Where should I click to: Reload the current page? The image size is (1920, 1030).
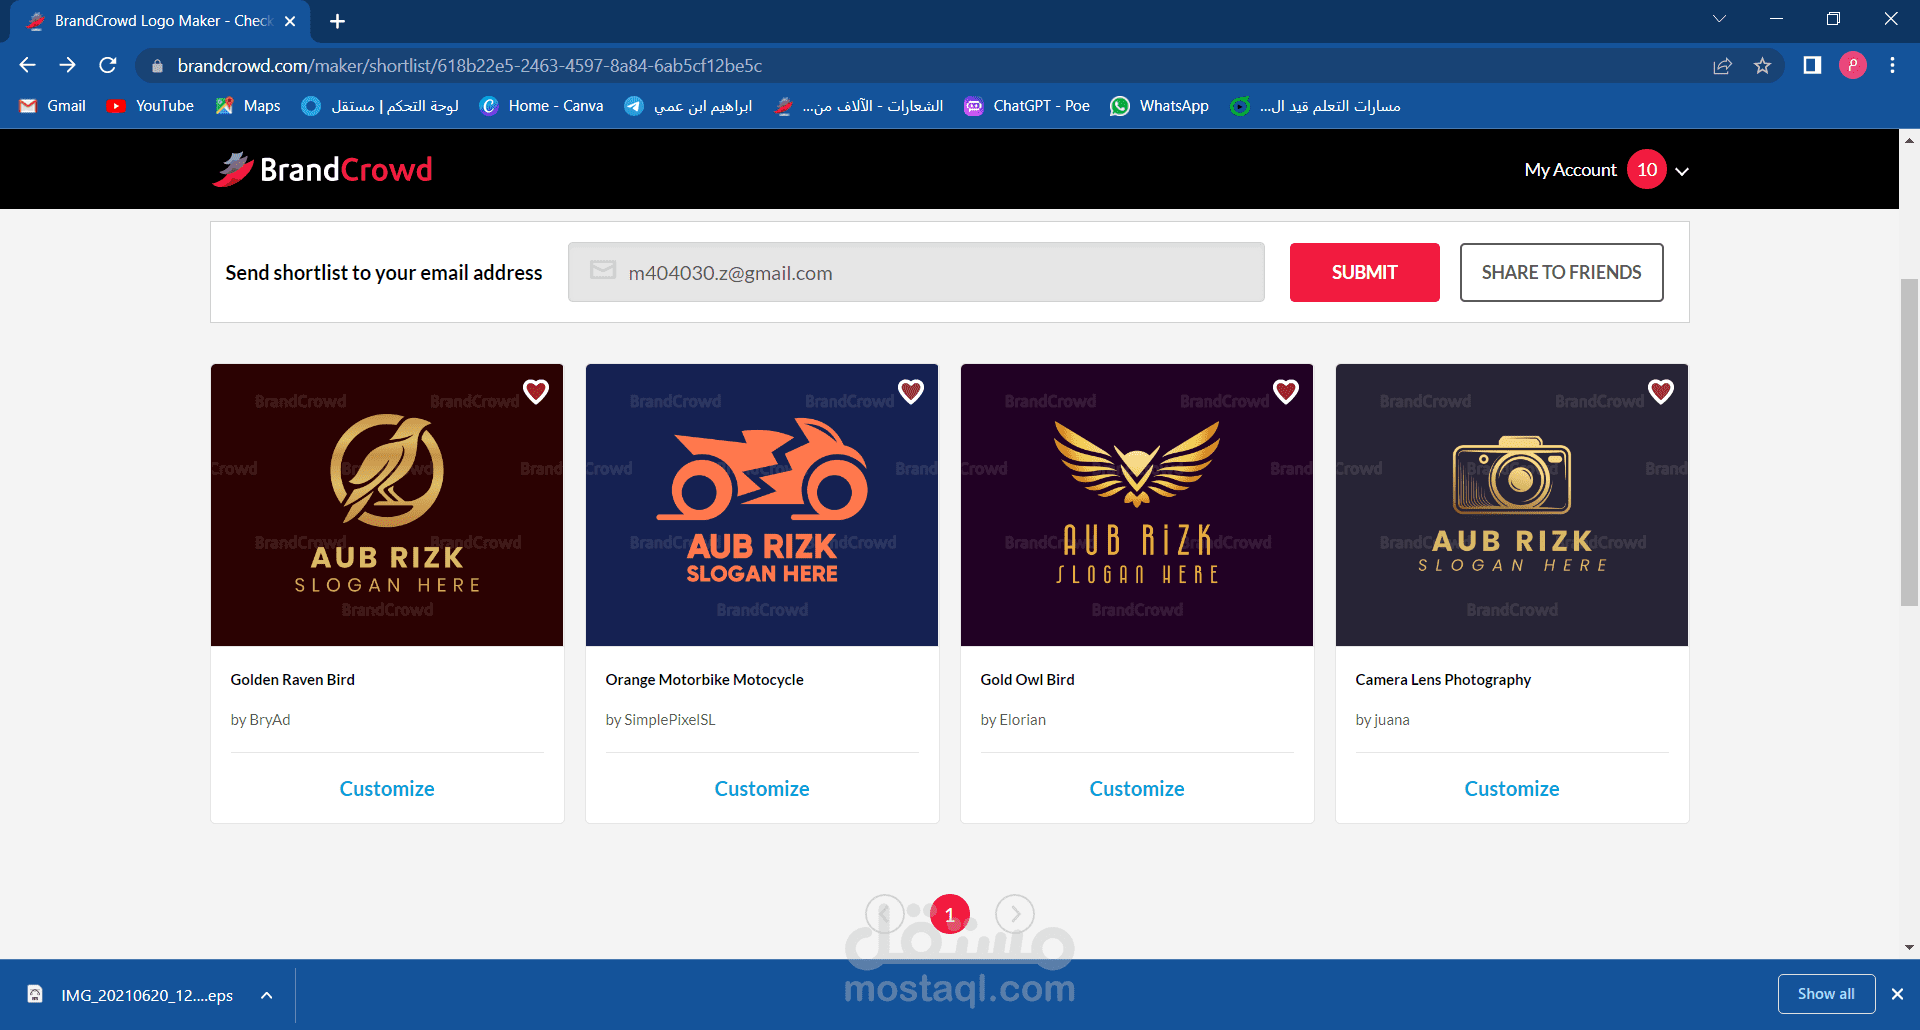tap(108, 65)
